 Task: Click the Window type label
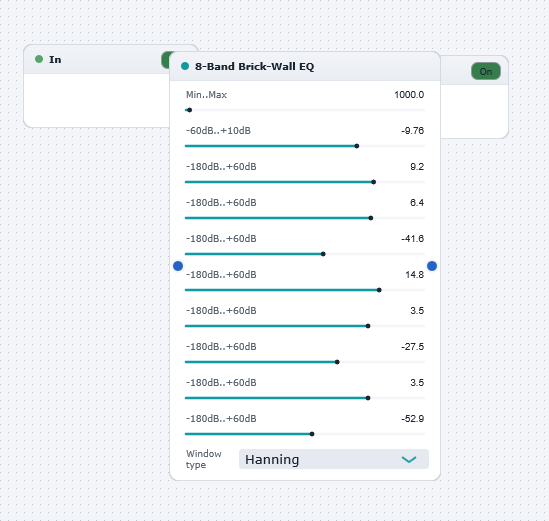click(x=203, y=459)
